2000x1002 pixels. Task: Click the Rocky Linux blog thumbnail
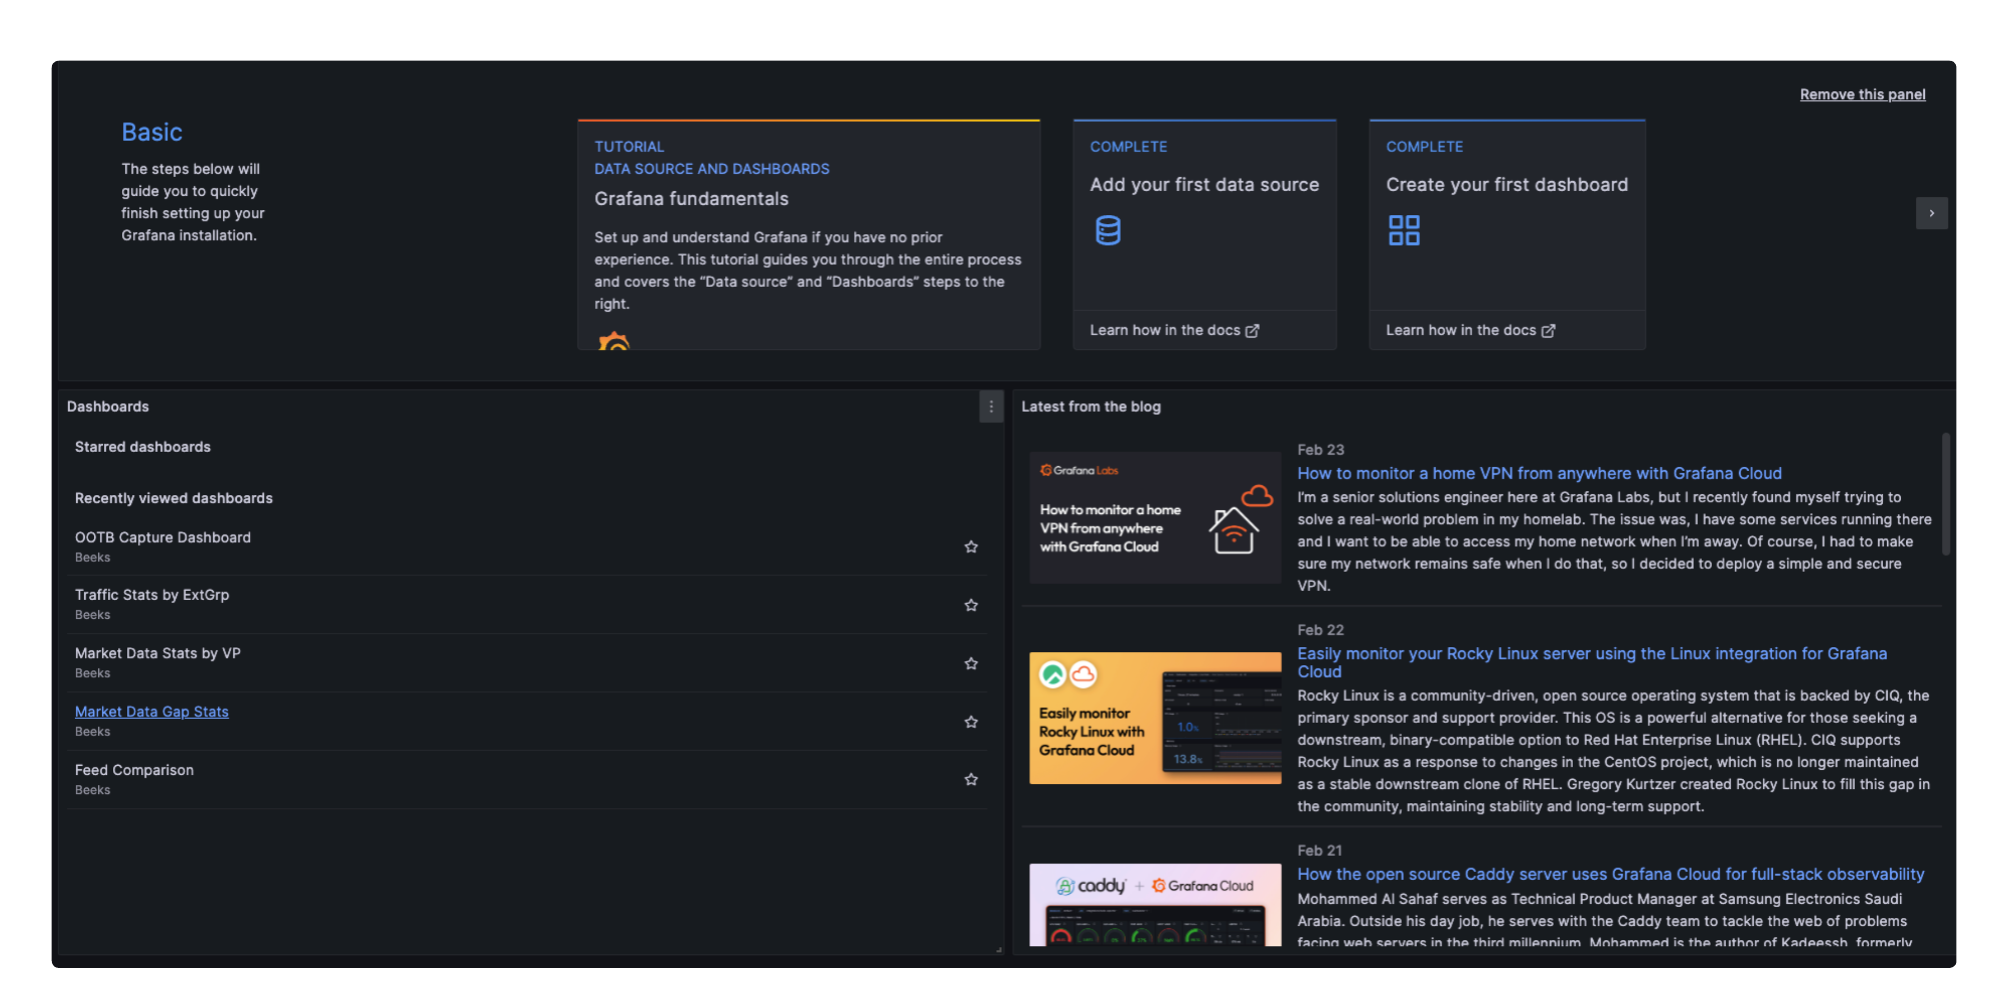point(1155,718)
